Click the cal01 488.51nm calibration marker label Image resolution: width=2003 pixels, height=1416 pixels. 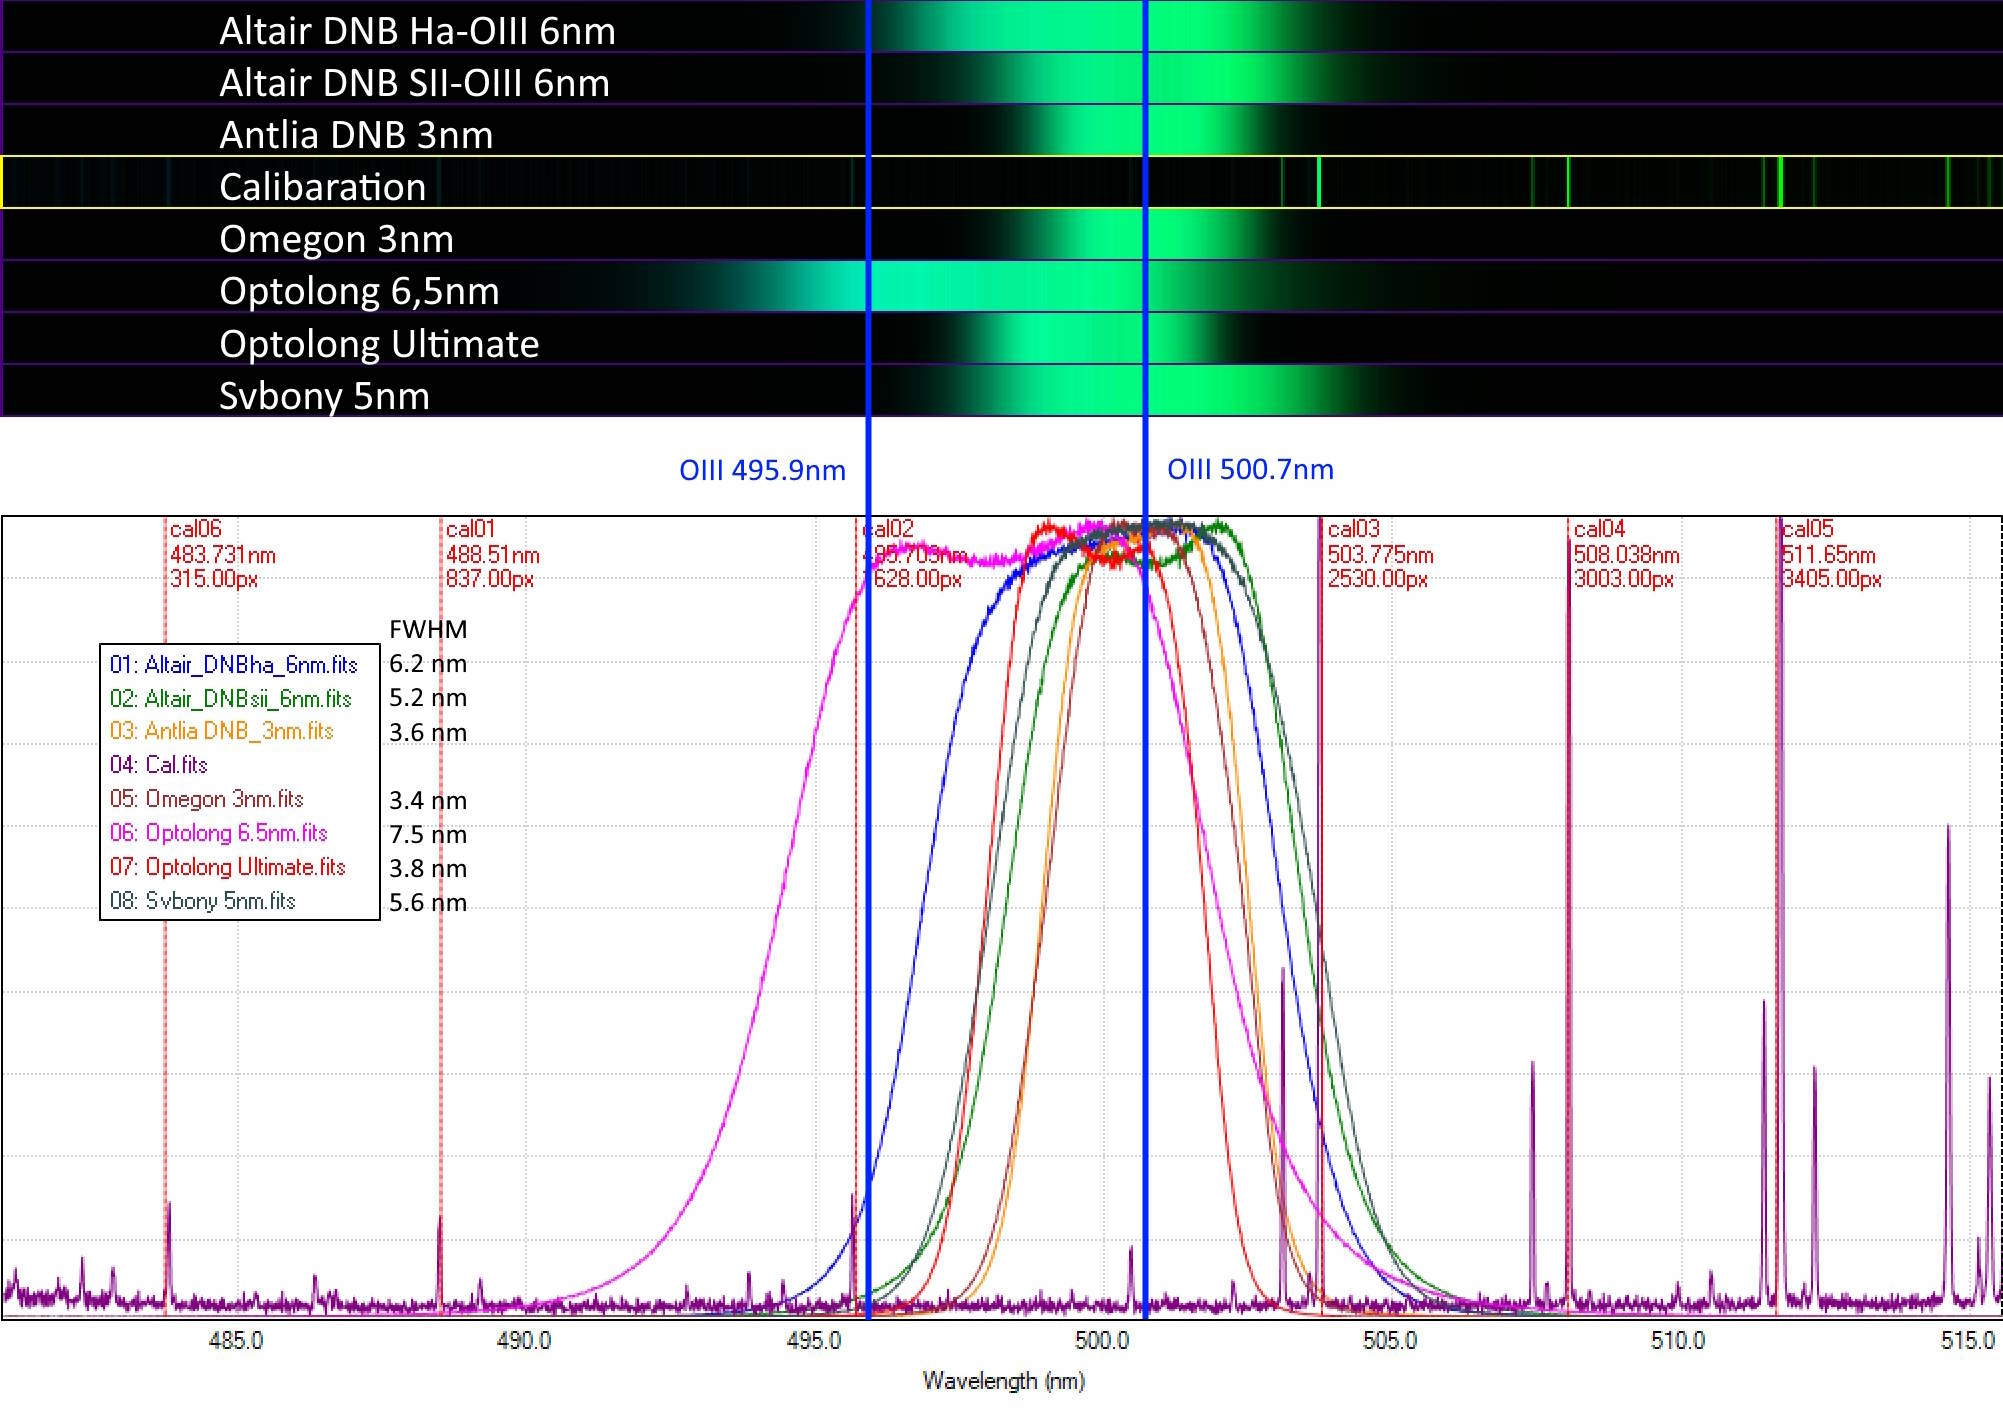[x=492, y=554]
